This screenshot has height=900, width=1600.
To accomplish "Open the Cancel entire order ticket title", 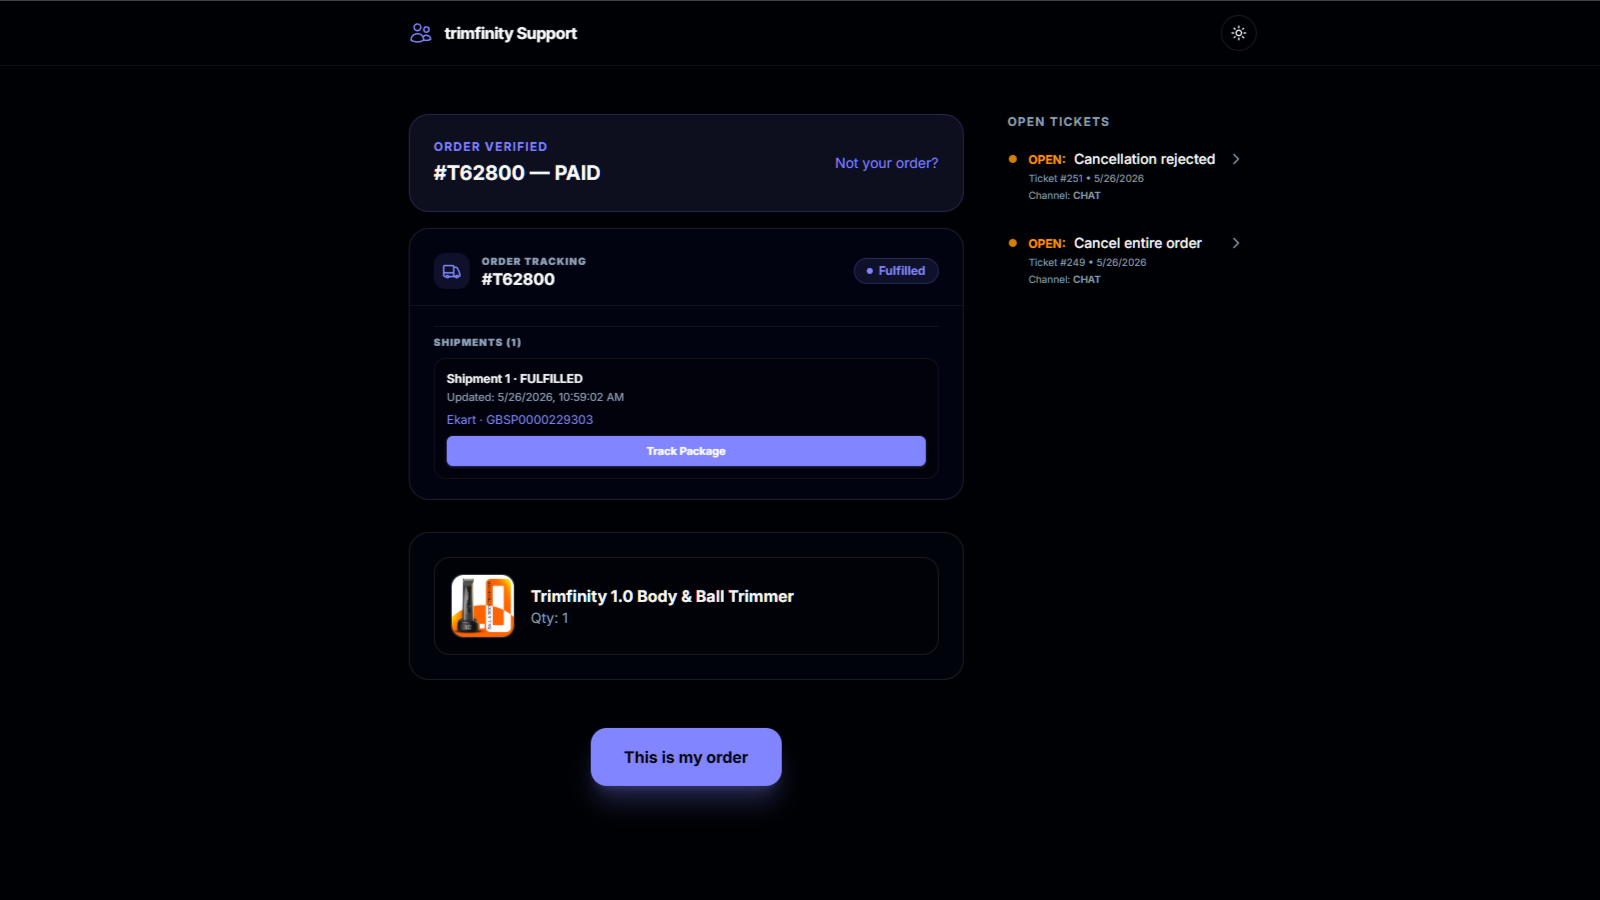I will click(x=1138, y=243).
